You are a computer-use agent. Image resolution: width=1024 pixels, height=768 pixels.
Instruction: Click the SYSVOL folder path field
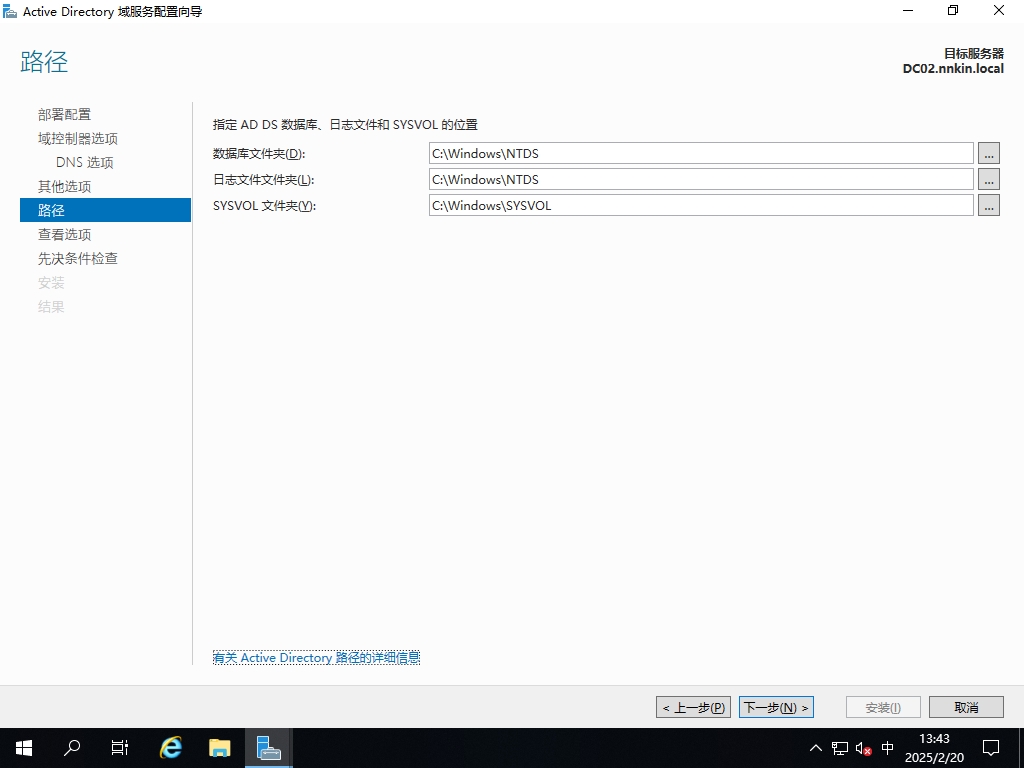700,205
